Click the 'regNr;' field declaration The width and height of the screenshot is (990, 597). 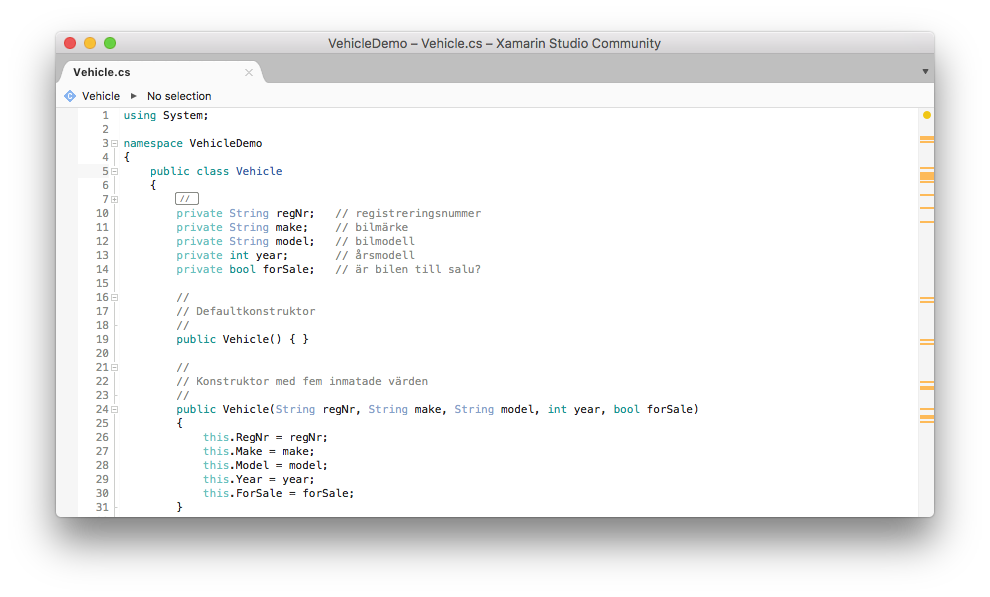coord(295,213)
